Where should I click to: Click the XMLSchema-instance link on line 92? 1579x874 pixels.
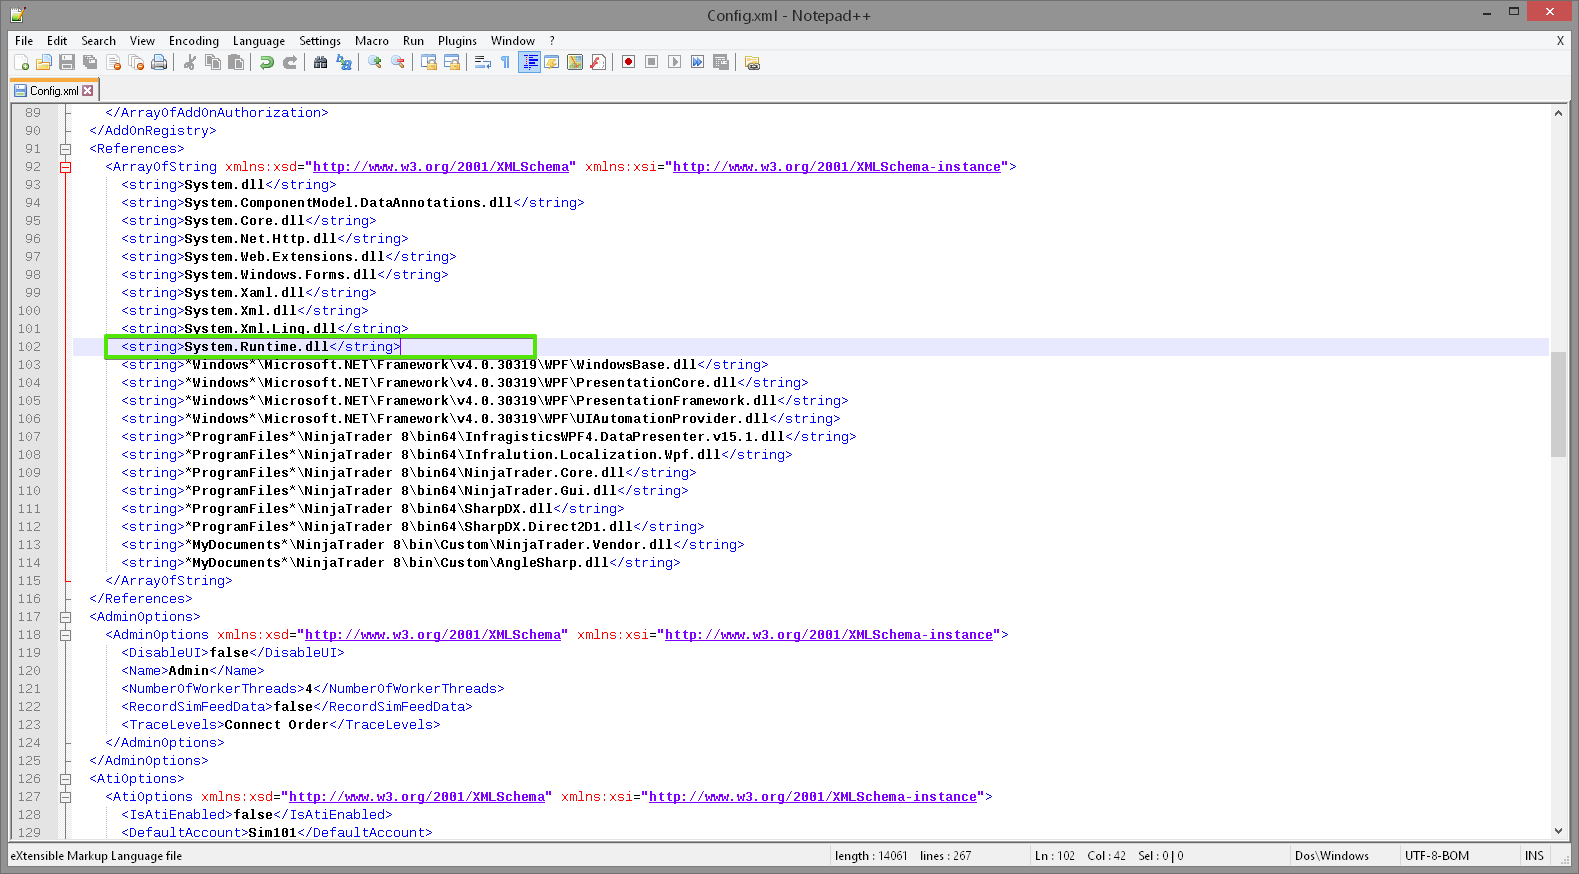pos(836,167)
